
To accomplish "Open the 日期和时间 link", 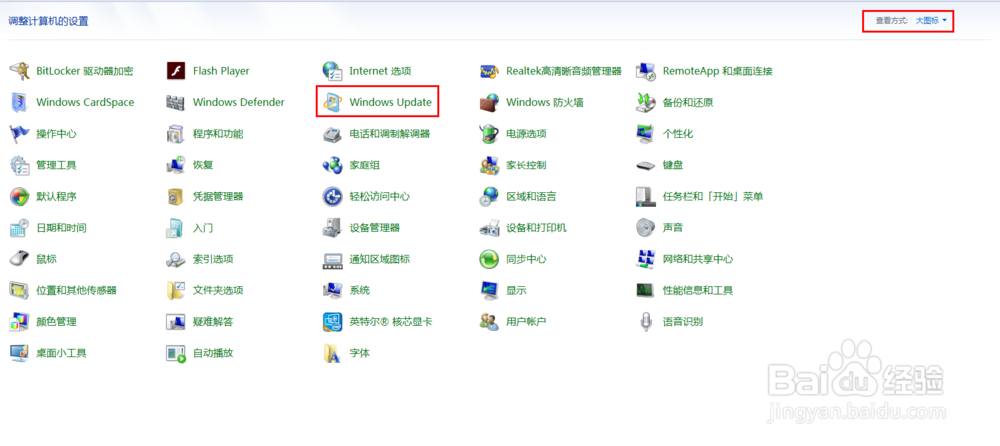I will (x=61, y=228).
